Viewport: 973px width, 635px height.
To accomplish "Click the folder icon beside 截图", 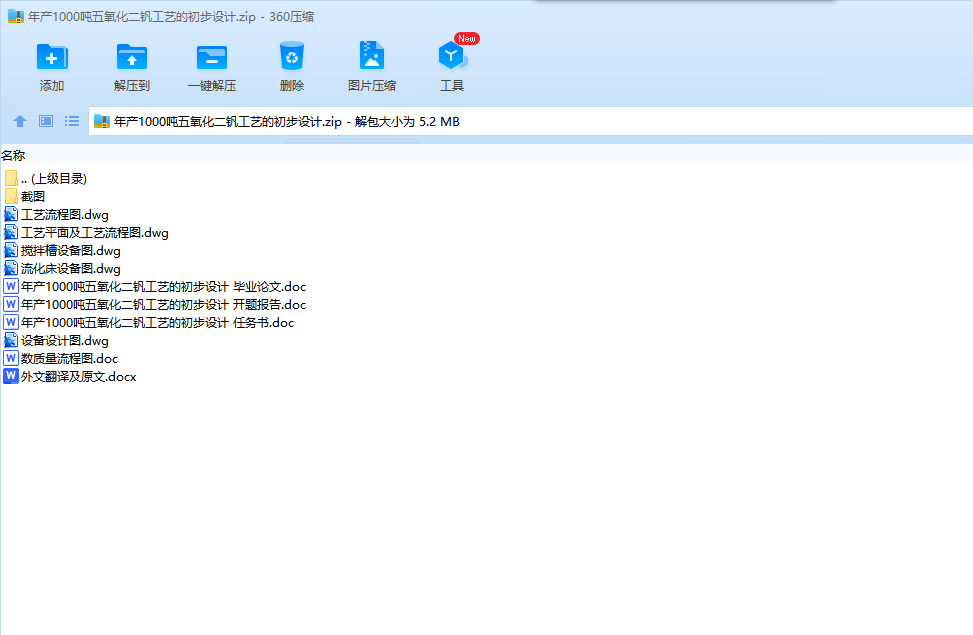I will coord(11,197).
